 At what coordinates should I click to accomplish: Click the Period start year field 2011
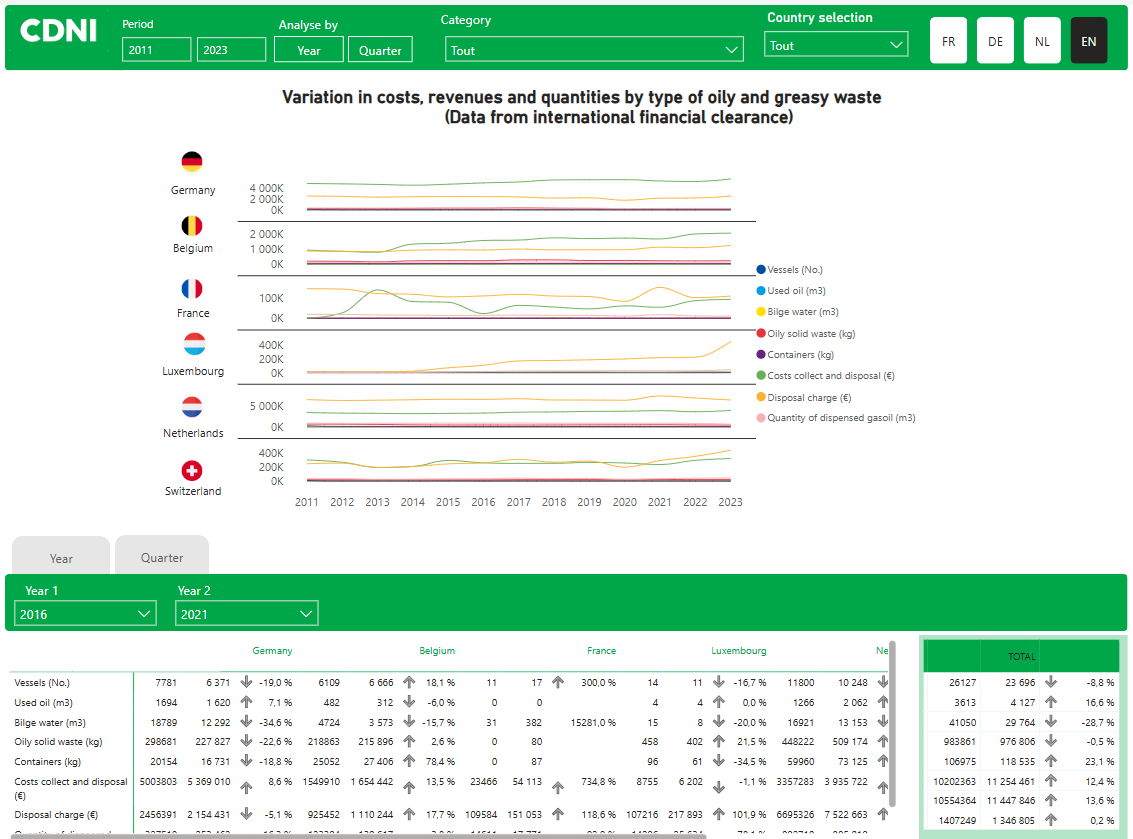[x=156, y=50]
